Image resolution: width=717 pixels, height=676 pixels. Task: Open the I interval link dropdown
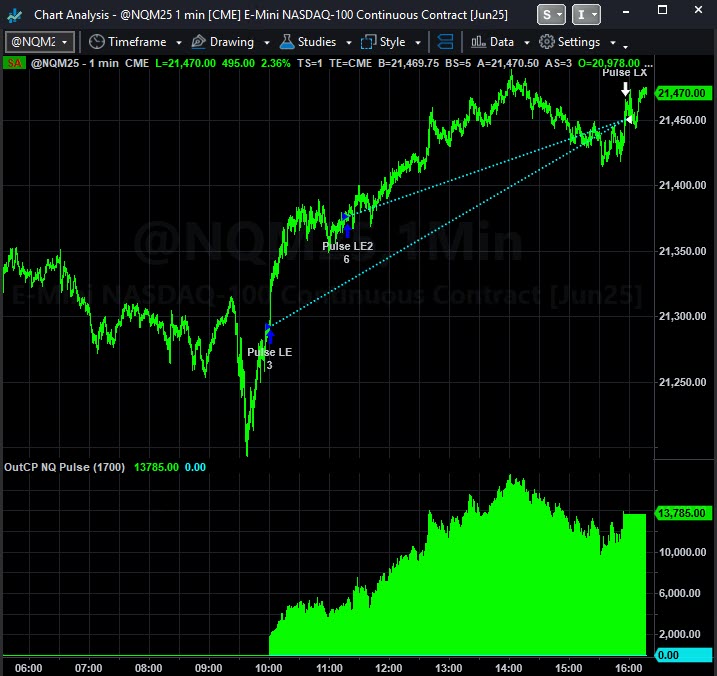[x=586, y=15]
